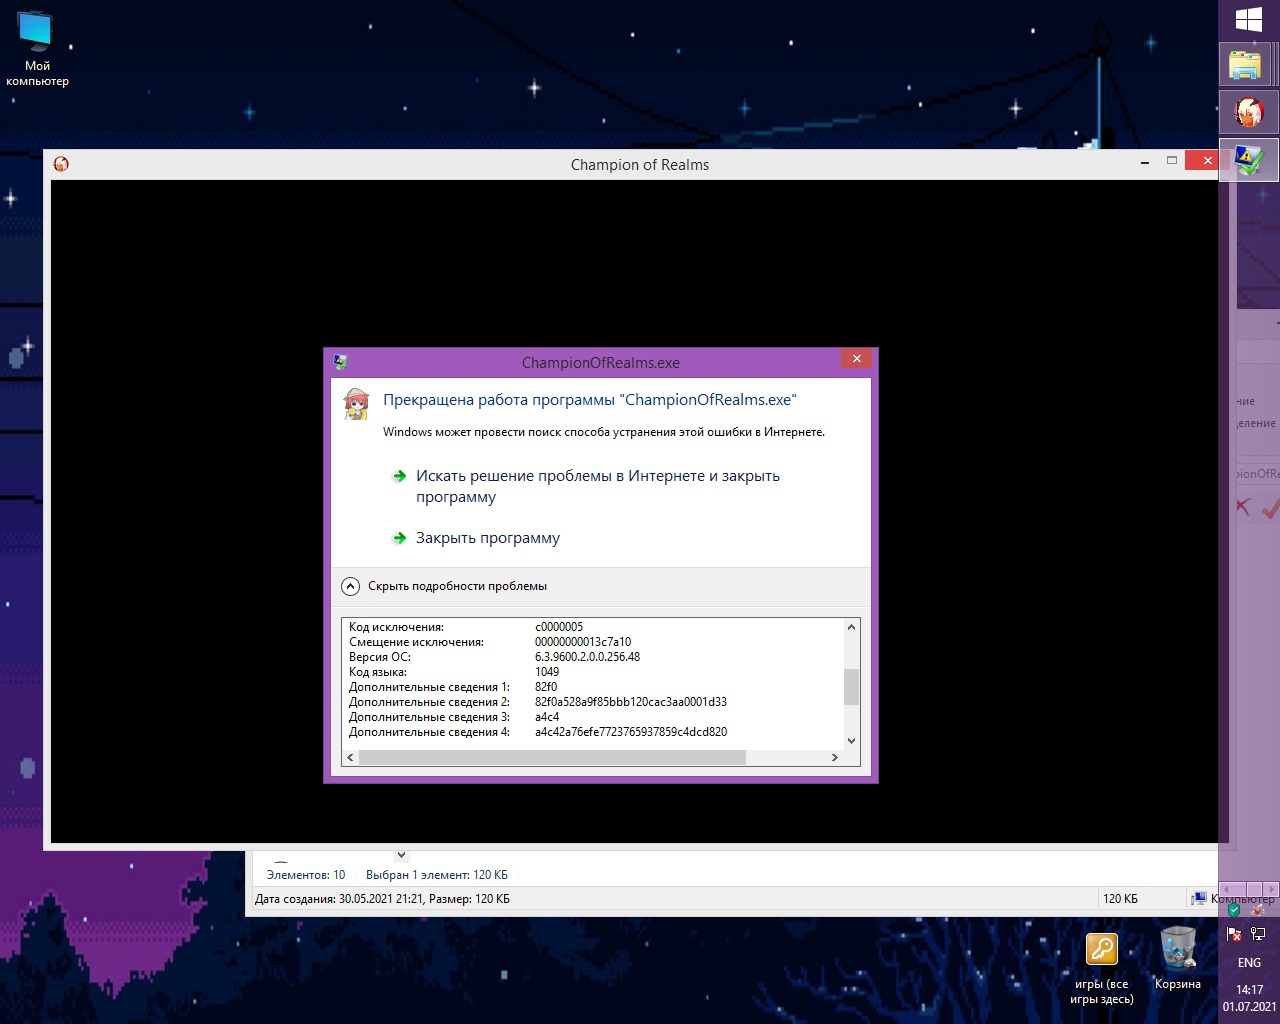Click the taskbar scroll left arrow
The image size is (1280, 1024).
(1227, 889)
